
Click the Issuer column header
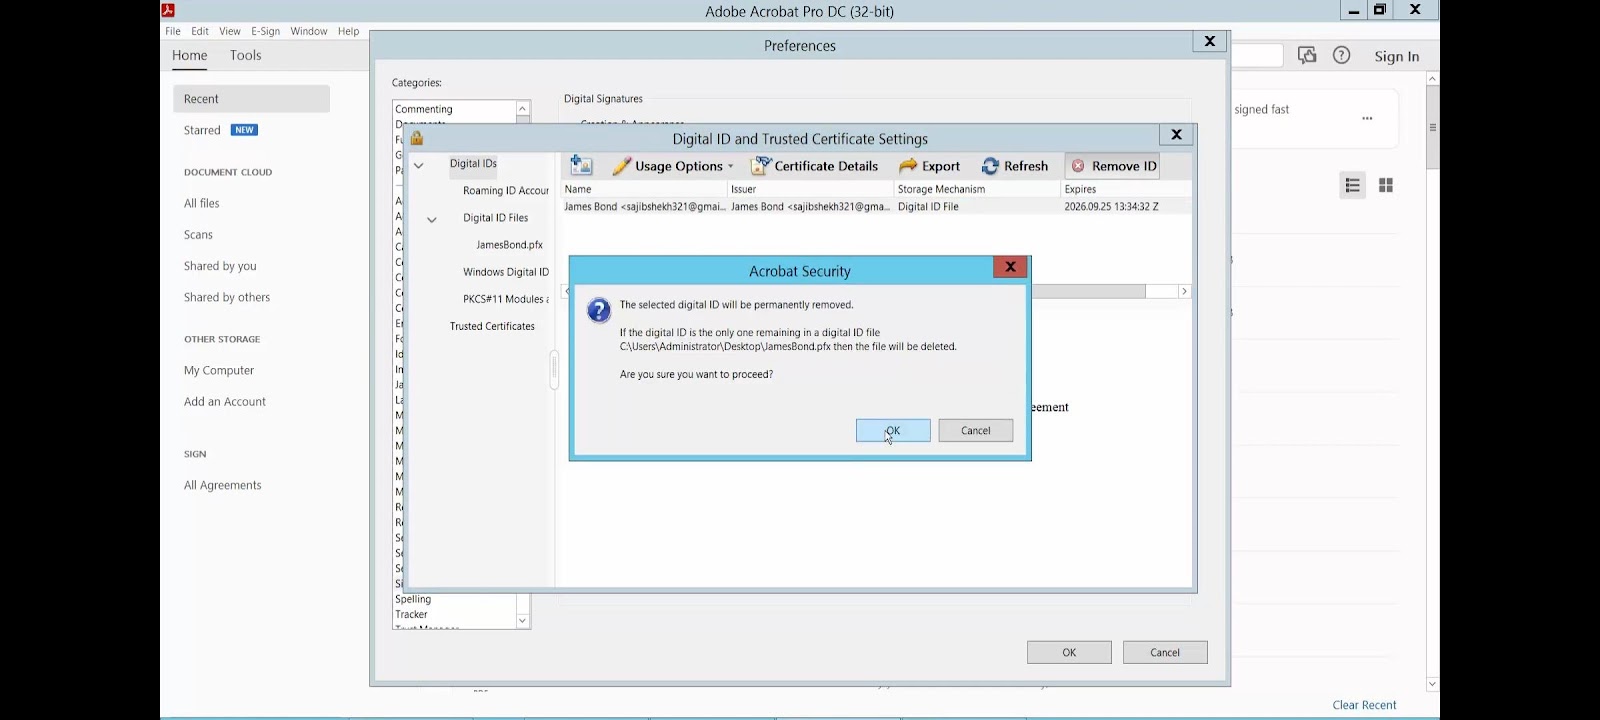(x=810, y=189)
